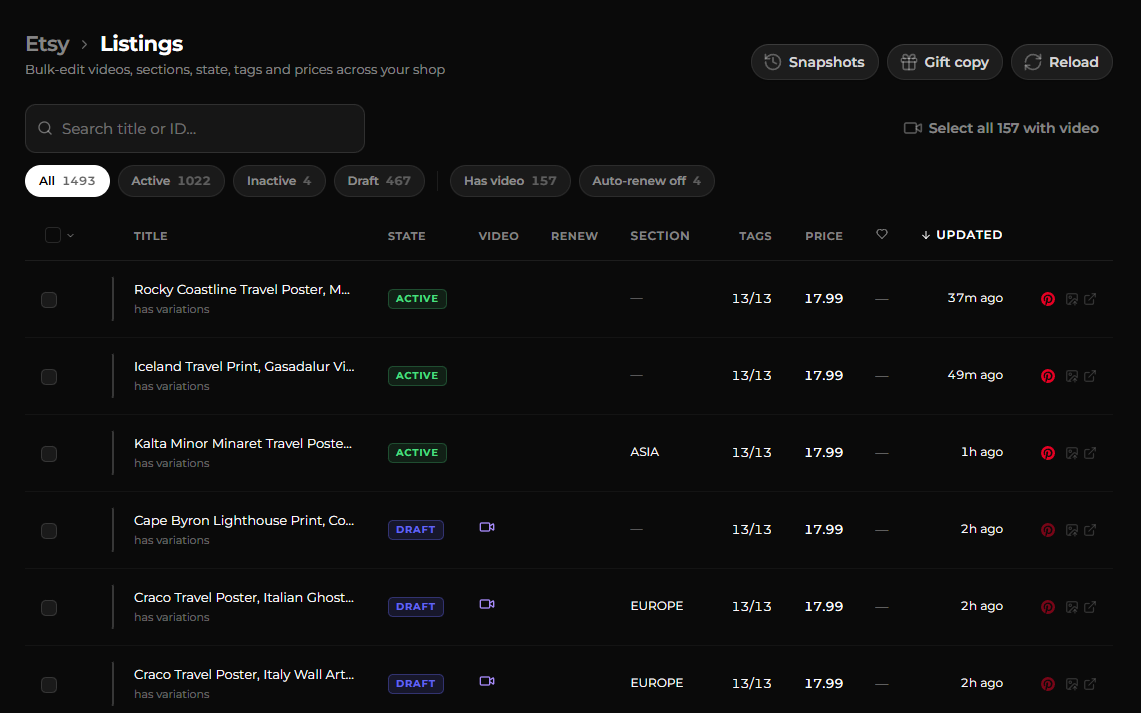Click 13/13 tags on Iceland Travel Print row
This screenshot has width=1141, height=713.
(x=752, y=375)
